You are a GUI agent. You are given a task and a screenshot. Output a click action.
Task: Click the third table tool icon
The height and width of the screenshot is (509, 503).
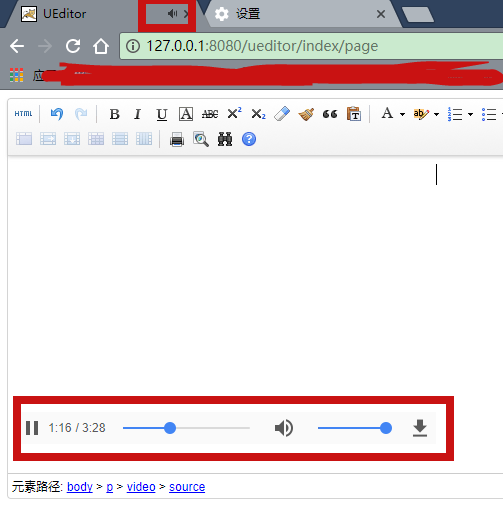(x=72, y=139)
